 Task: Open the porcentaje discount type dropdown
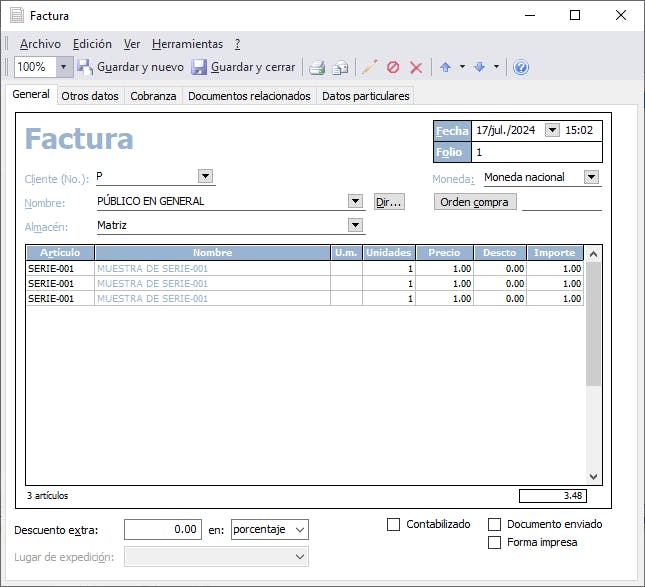(x=300, y=529)
